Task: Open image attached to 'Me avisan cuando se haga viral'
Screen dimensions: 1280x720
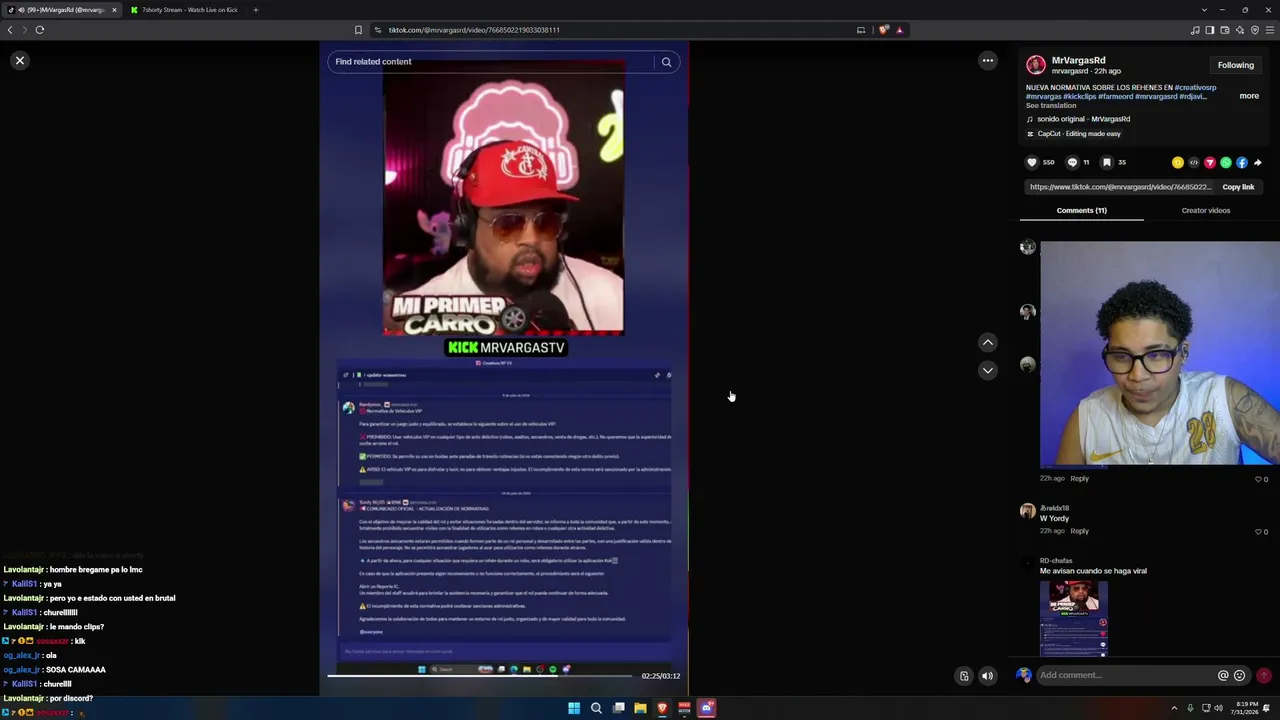Action: 1074,618
